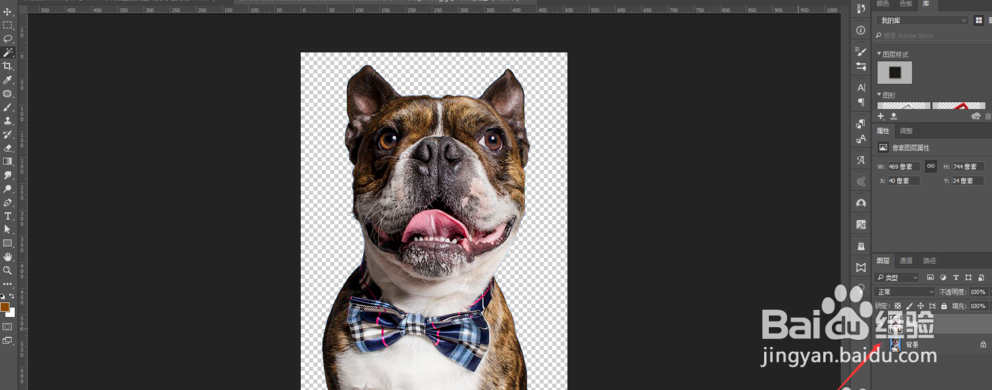Switch to the 库 tab
992x390 pixels.
coord(926,4)
